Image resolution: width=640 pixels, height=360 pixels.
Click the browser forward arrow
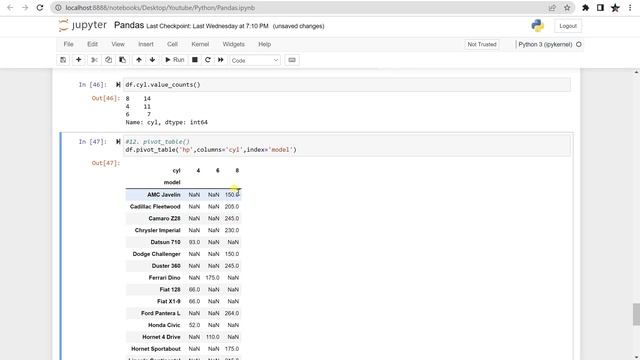pyautogui.click(x=25, y=8)
